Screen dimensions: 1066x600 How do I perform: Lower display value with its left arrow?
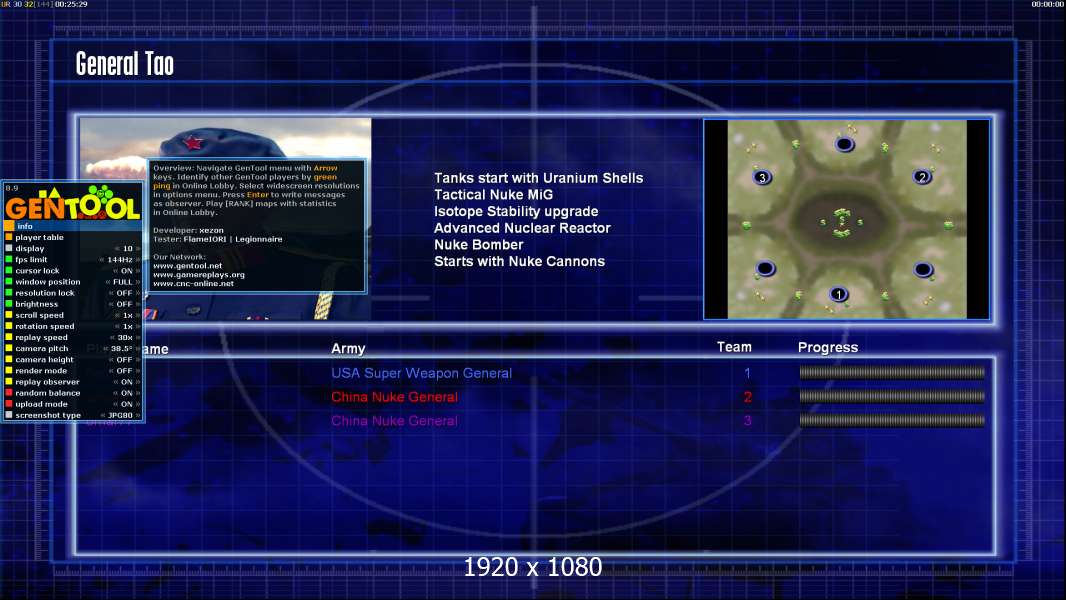click(116, 249)
